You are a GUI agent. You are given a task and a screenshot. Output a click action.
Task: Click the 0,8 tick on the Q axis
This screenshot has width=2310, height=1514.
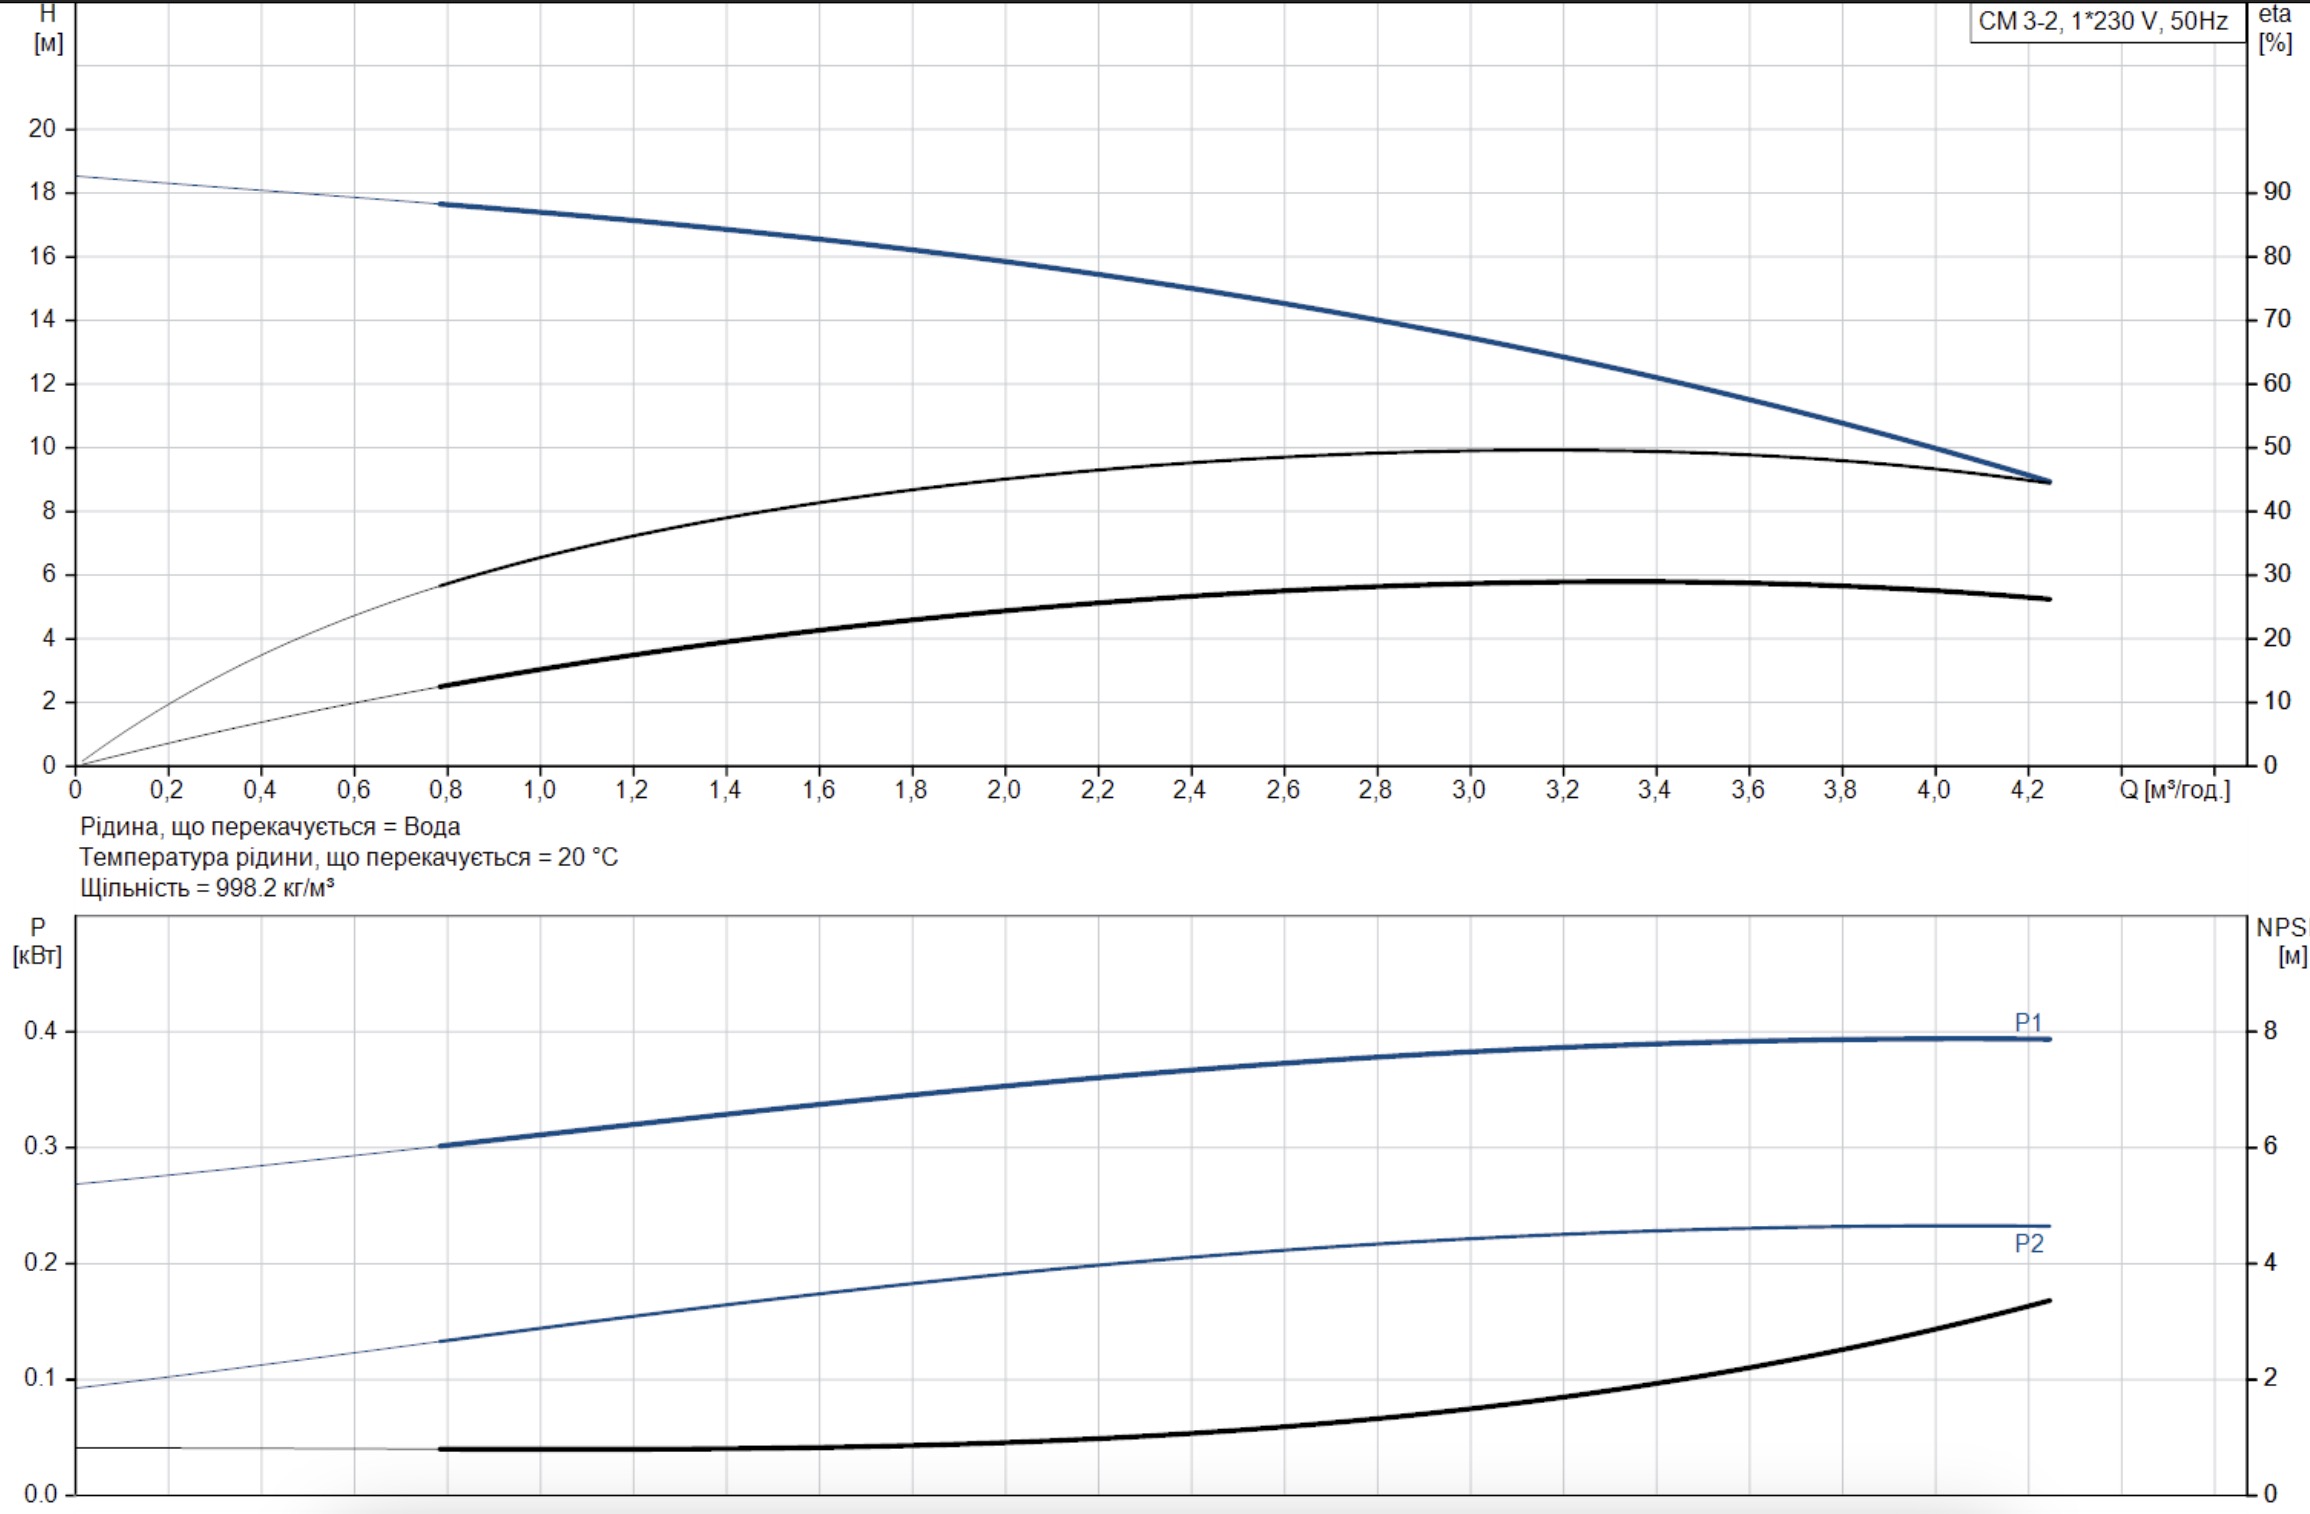point(446,790)
